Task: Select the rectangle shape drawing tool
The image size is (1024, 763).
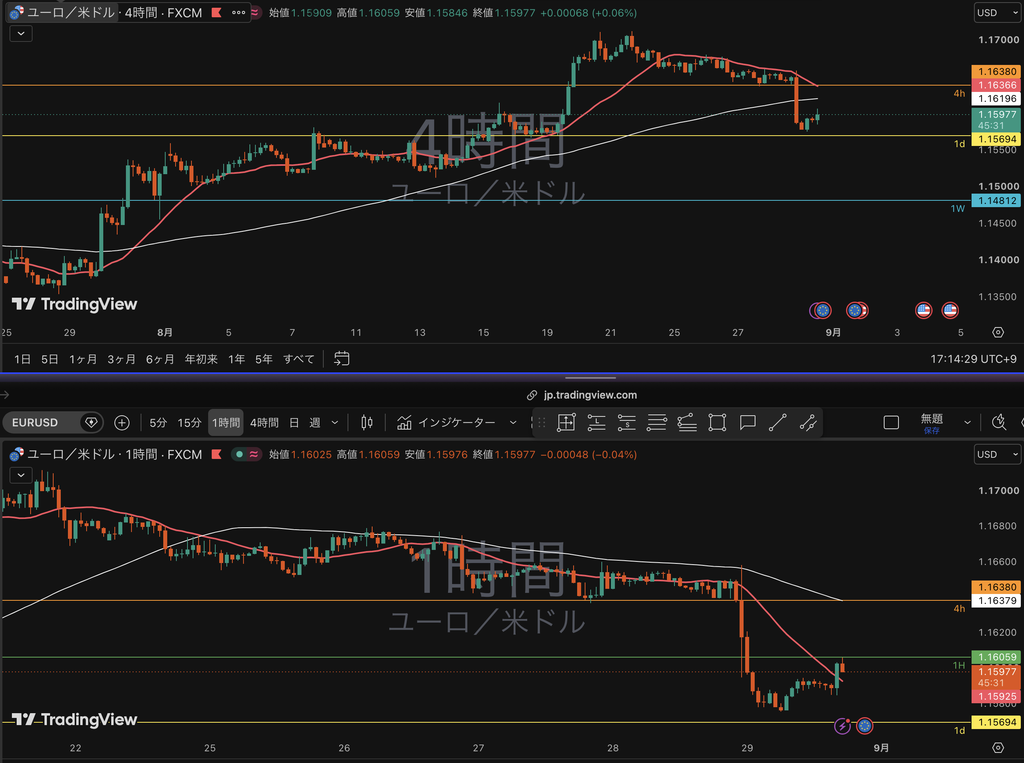Action: coord(717,423)
